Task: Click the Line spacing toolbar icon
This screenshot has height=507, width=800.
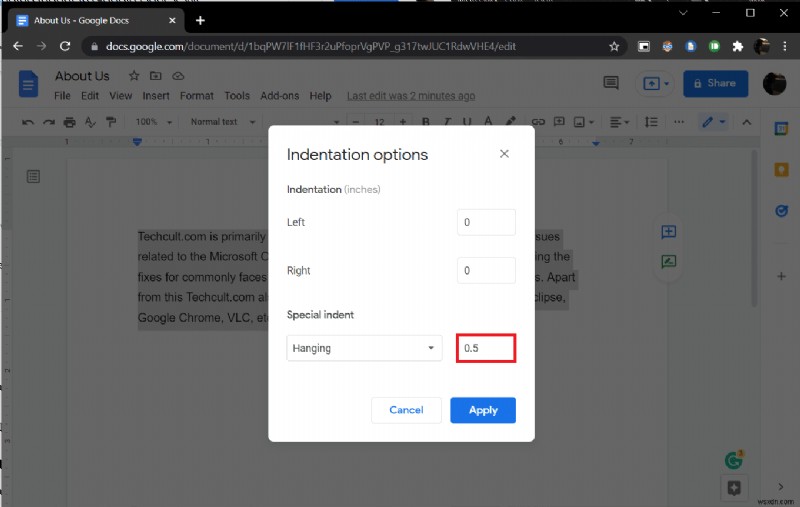Action: tap(651, 122)
